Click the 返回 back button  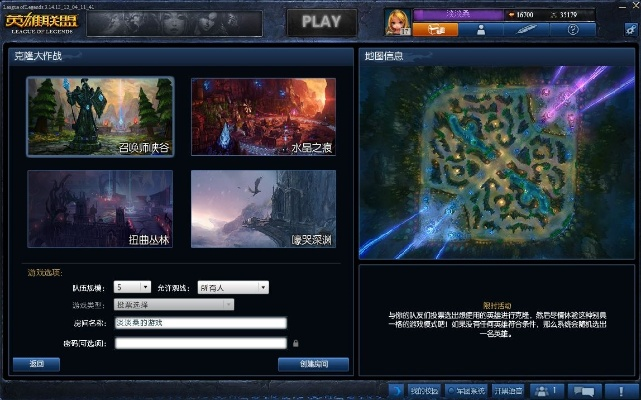click(36, 364)
